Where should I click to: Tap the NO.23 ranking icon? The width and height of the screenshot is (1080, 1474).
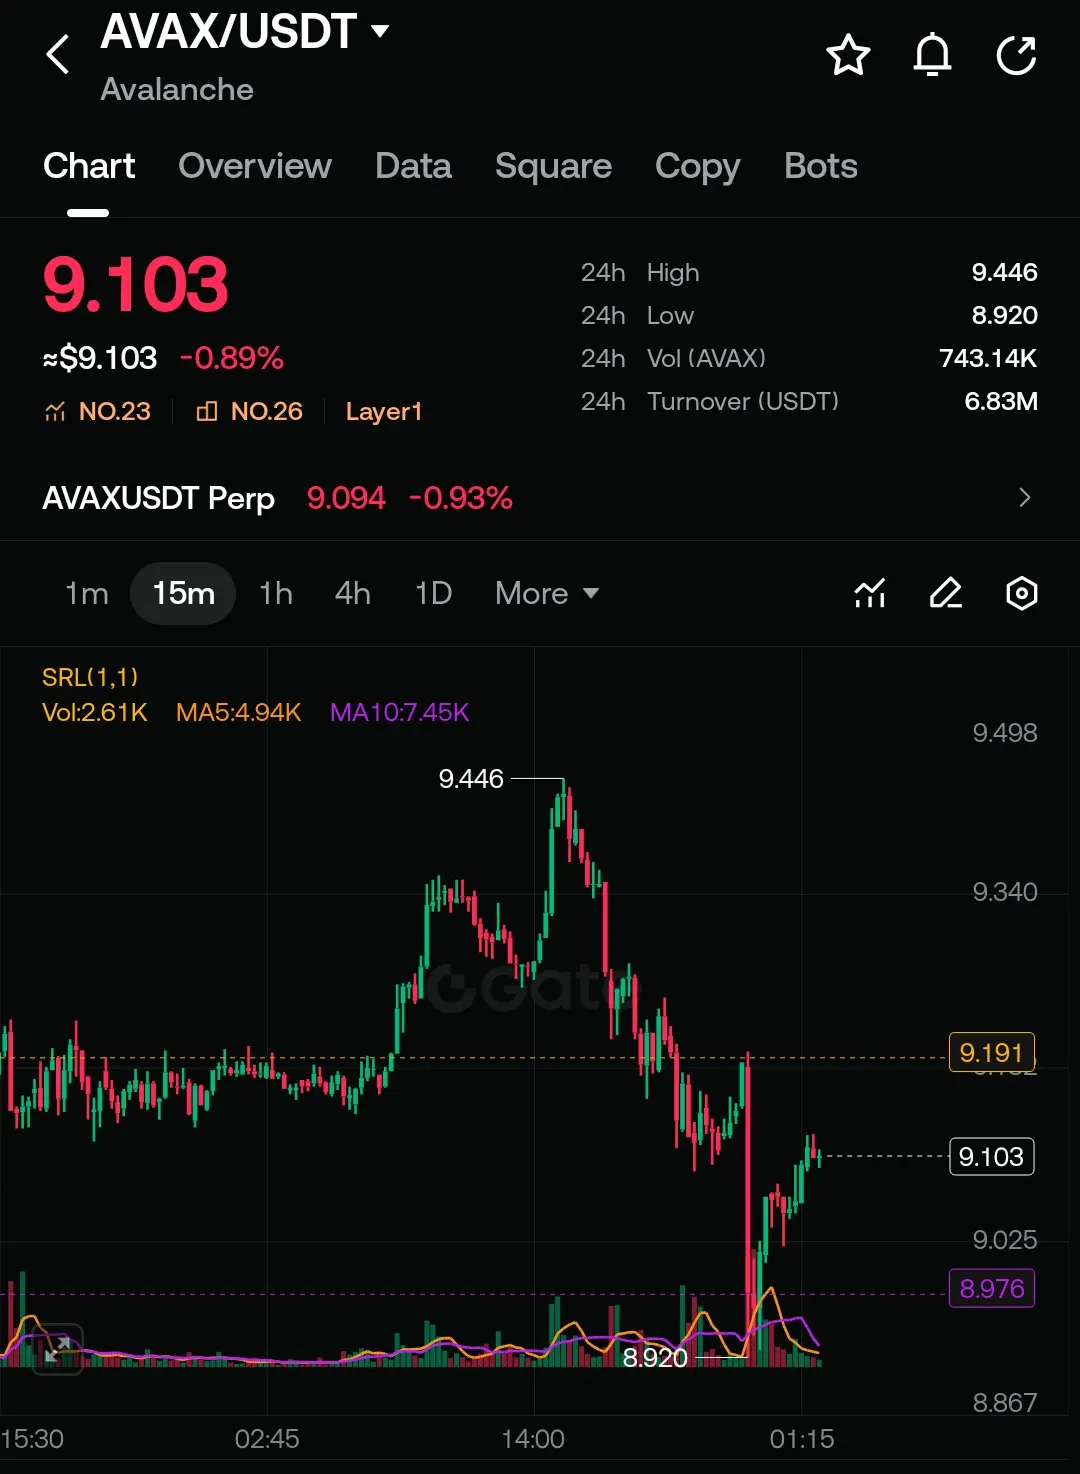(55, 412)
